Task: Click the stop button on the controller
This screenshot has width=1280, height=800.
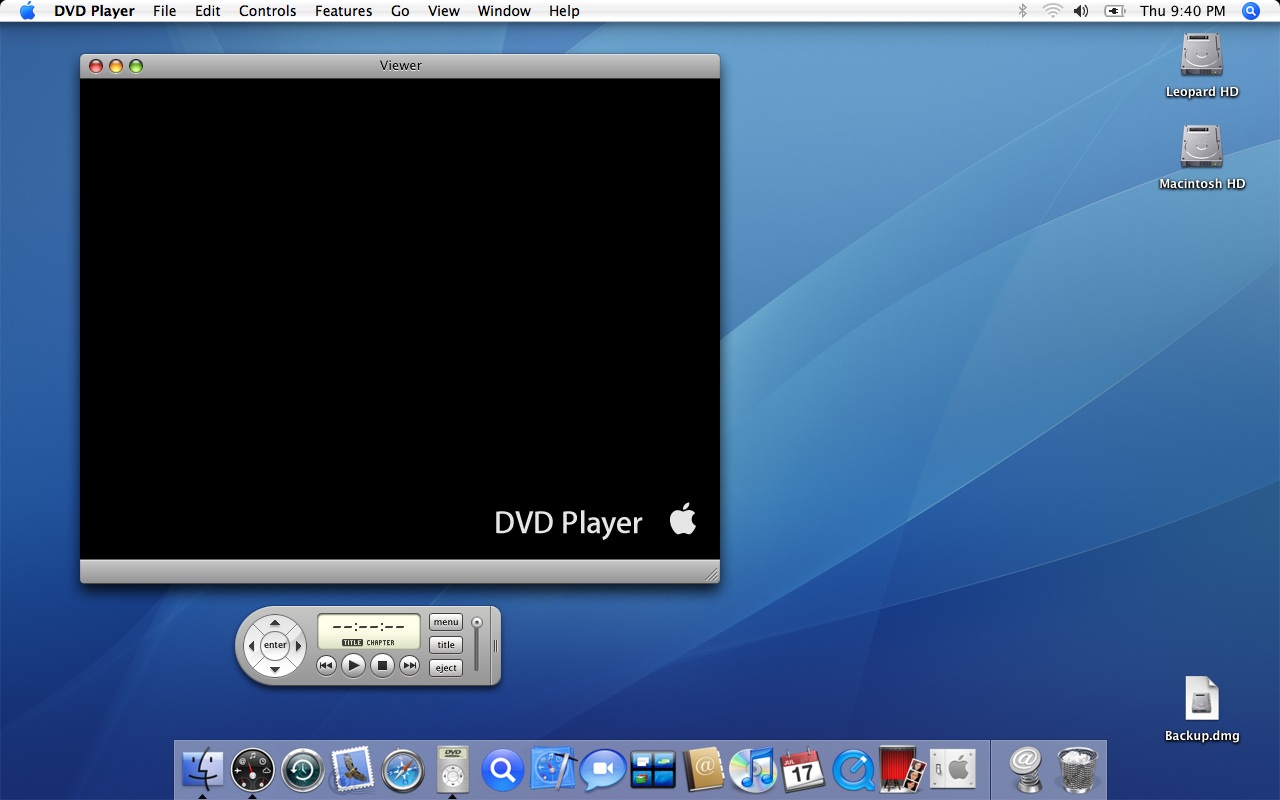Action: point(382,665)
